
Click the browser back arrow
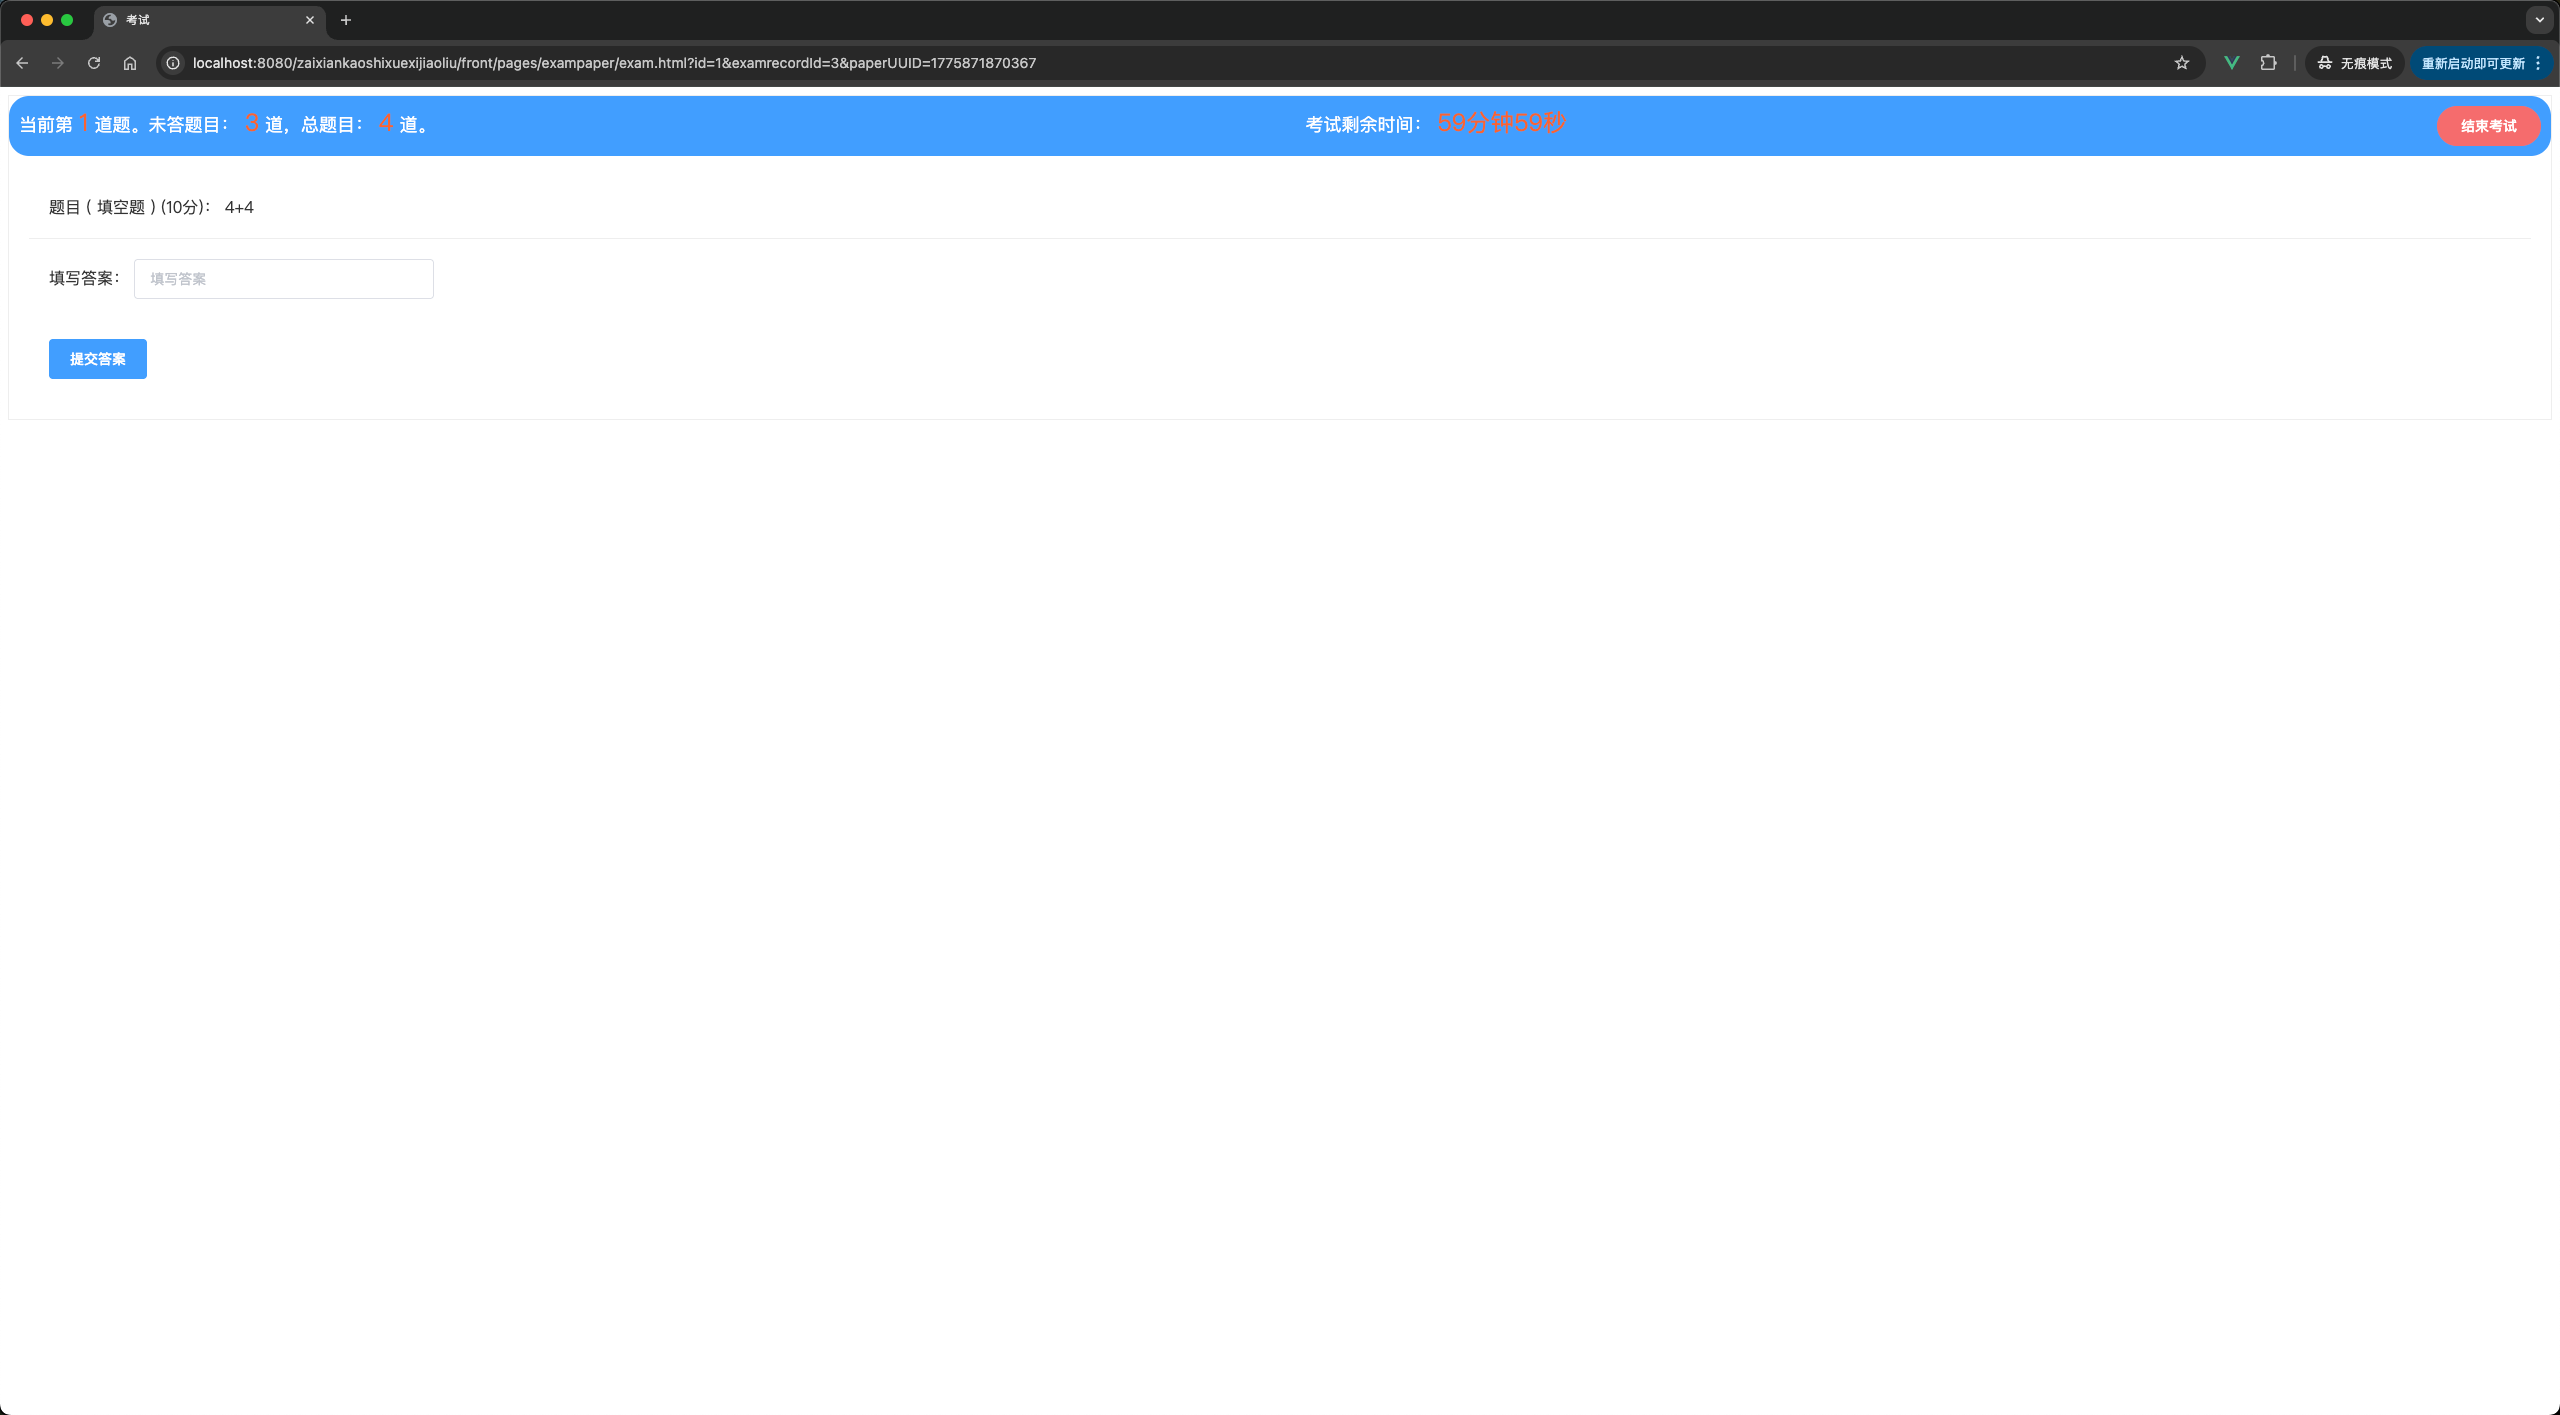(22, 63)
